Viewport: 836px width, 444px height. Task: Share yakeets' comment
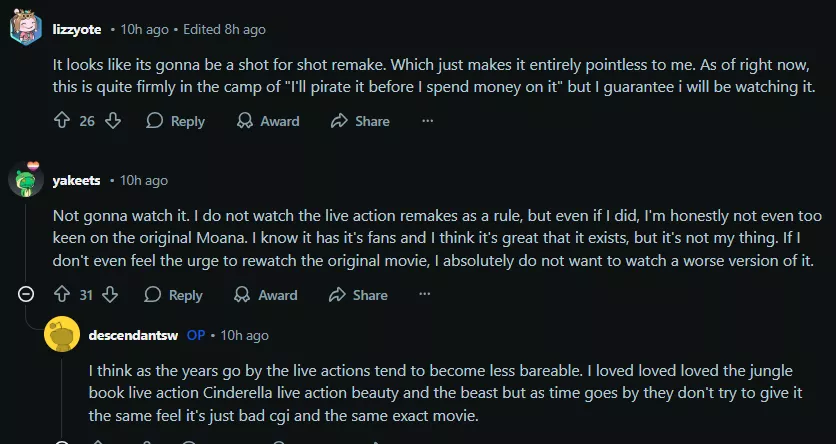[x=358, y=295]
